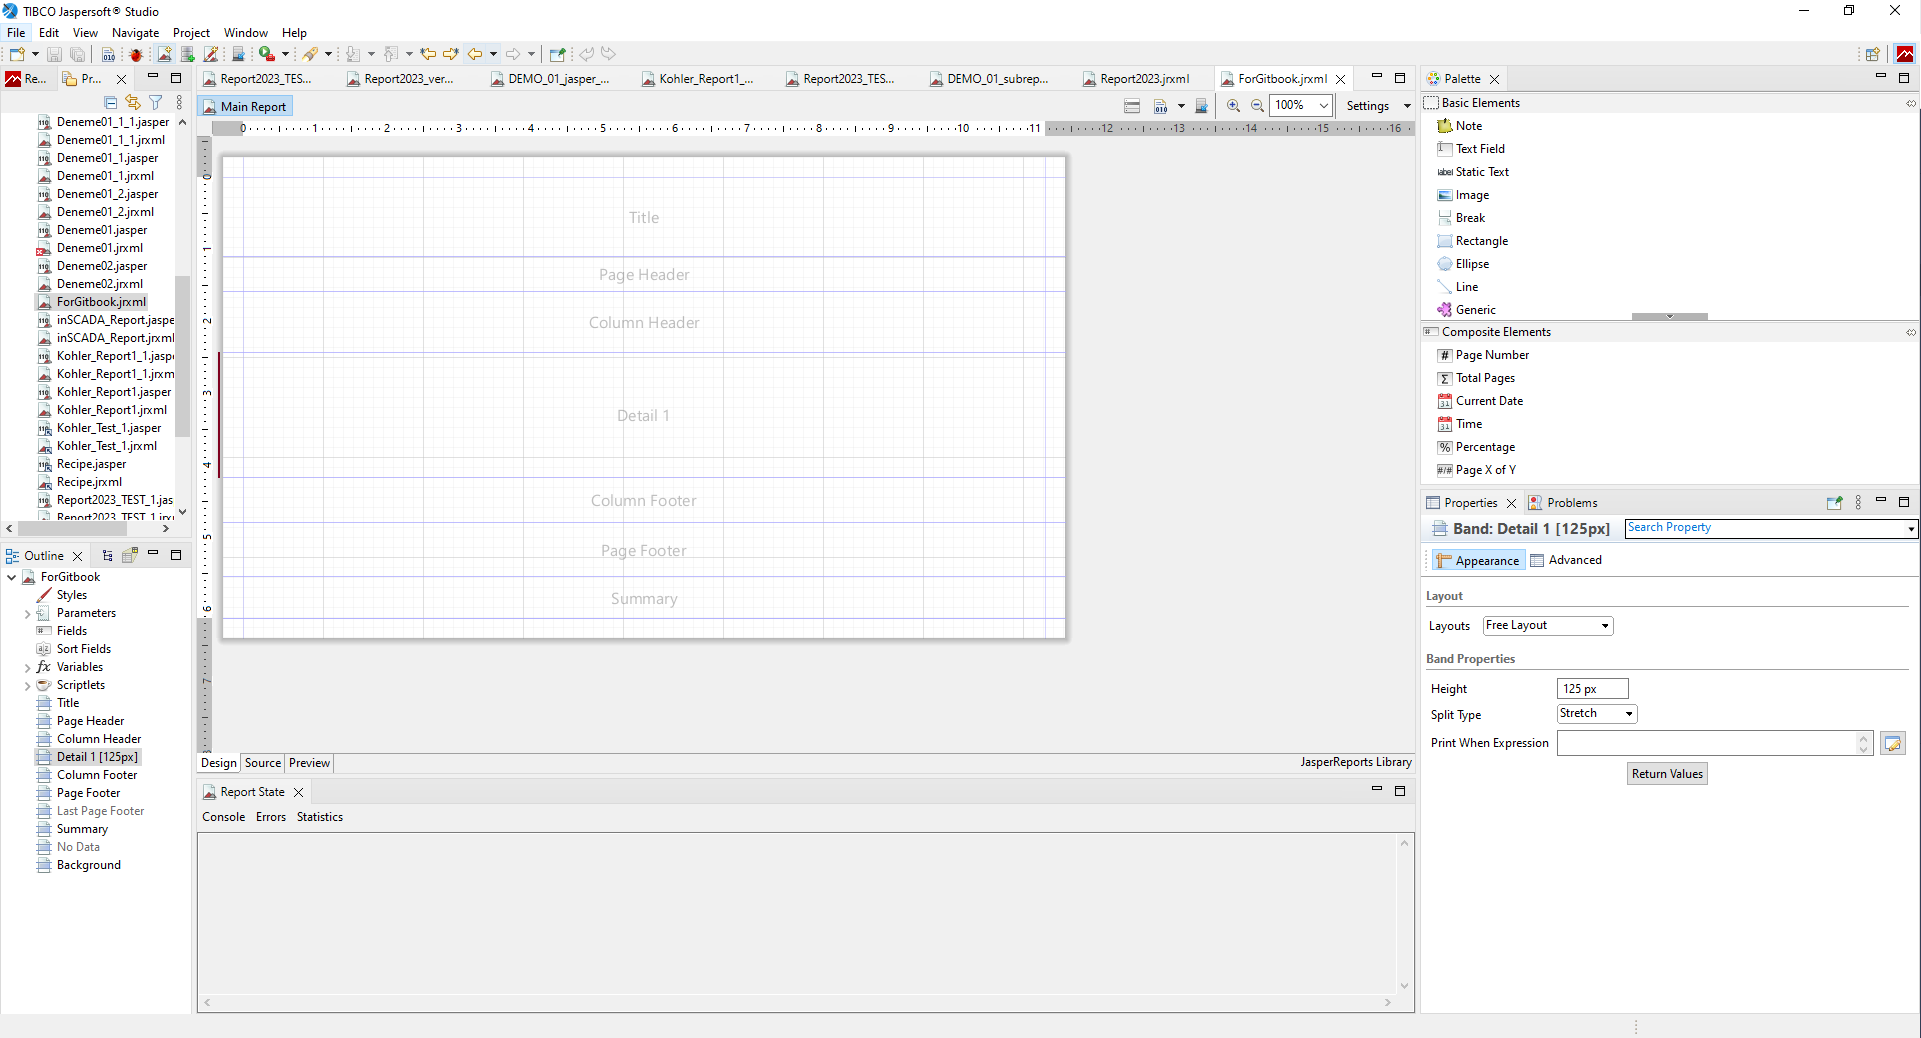Expand the Scriptlets node in Outline

[27, 686]
